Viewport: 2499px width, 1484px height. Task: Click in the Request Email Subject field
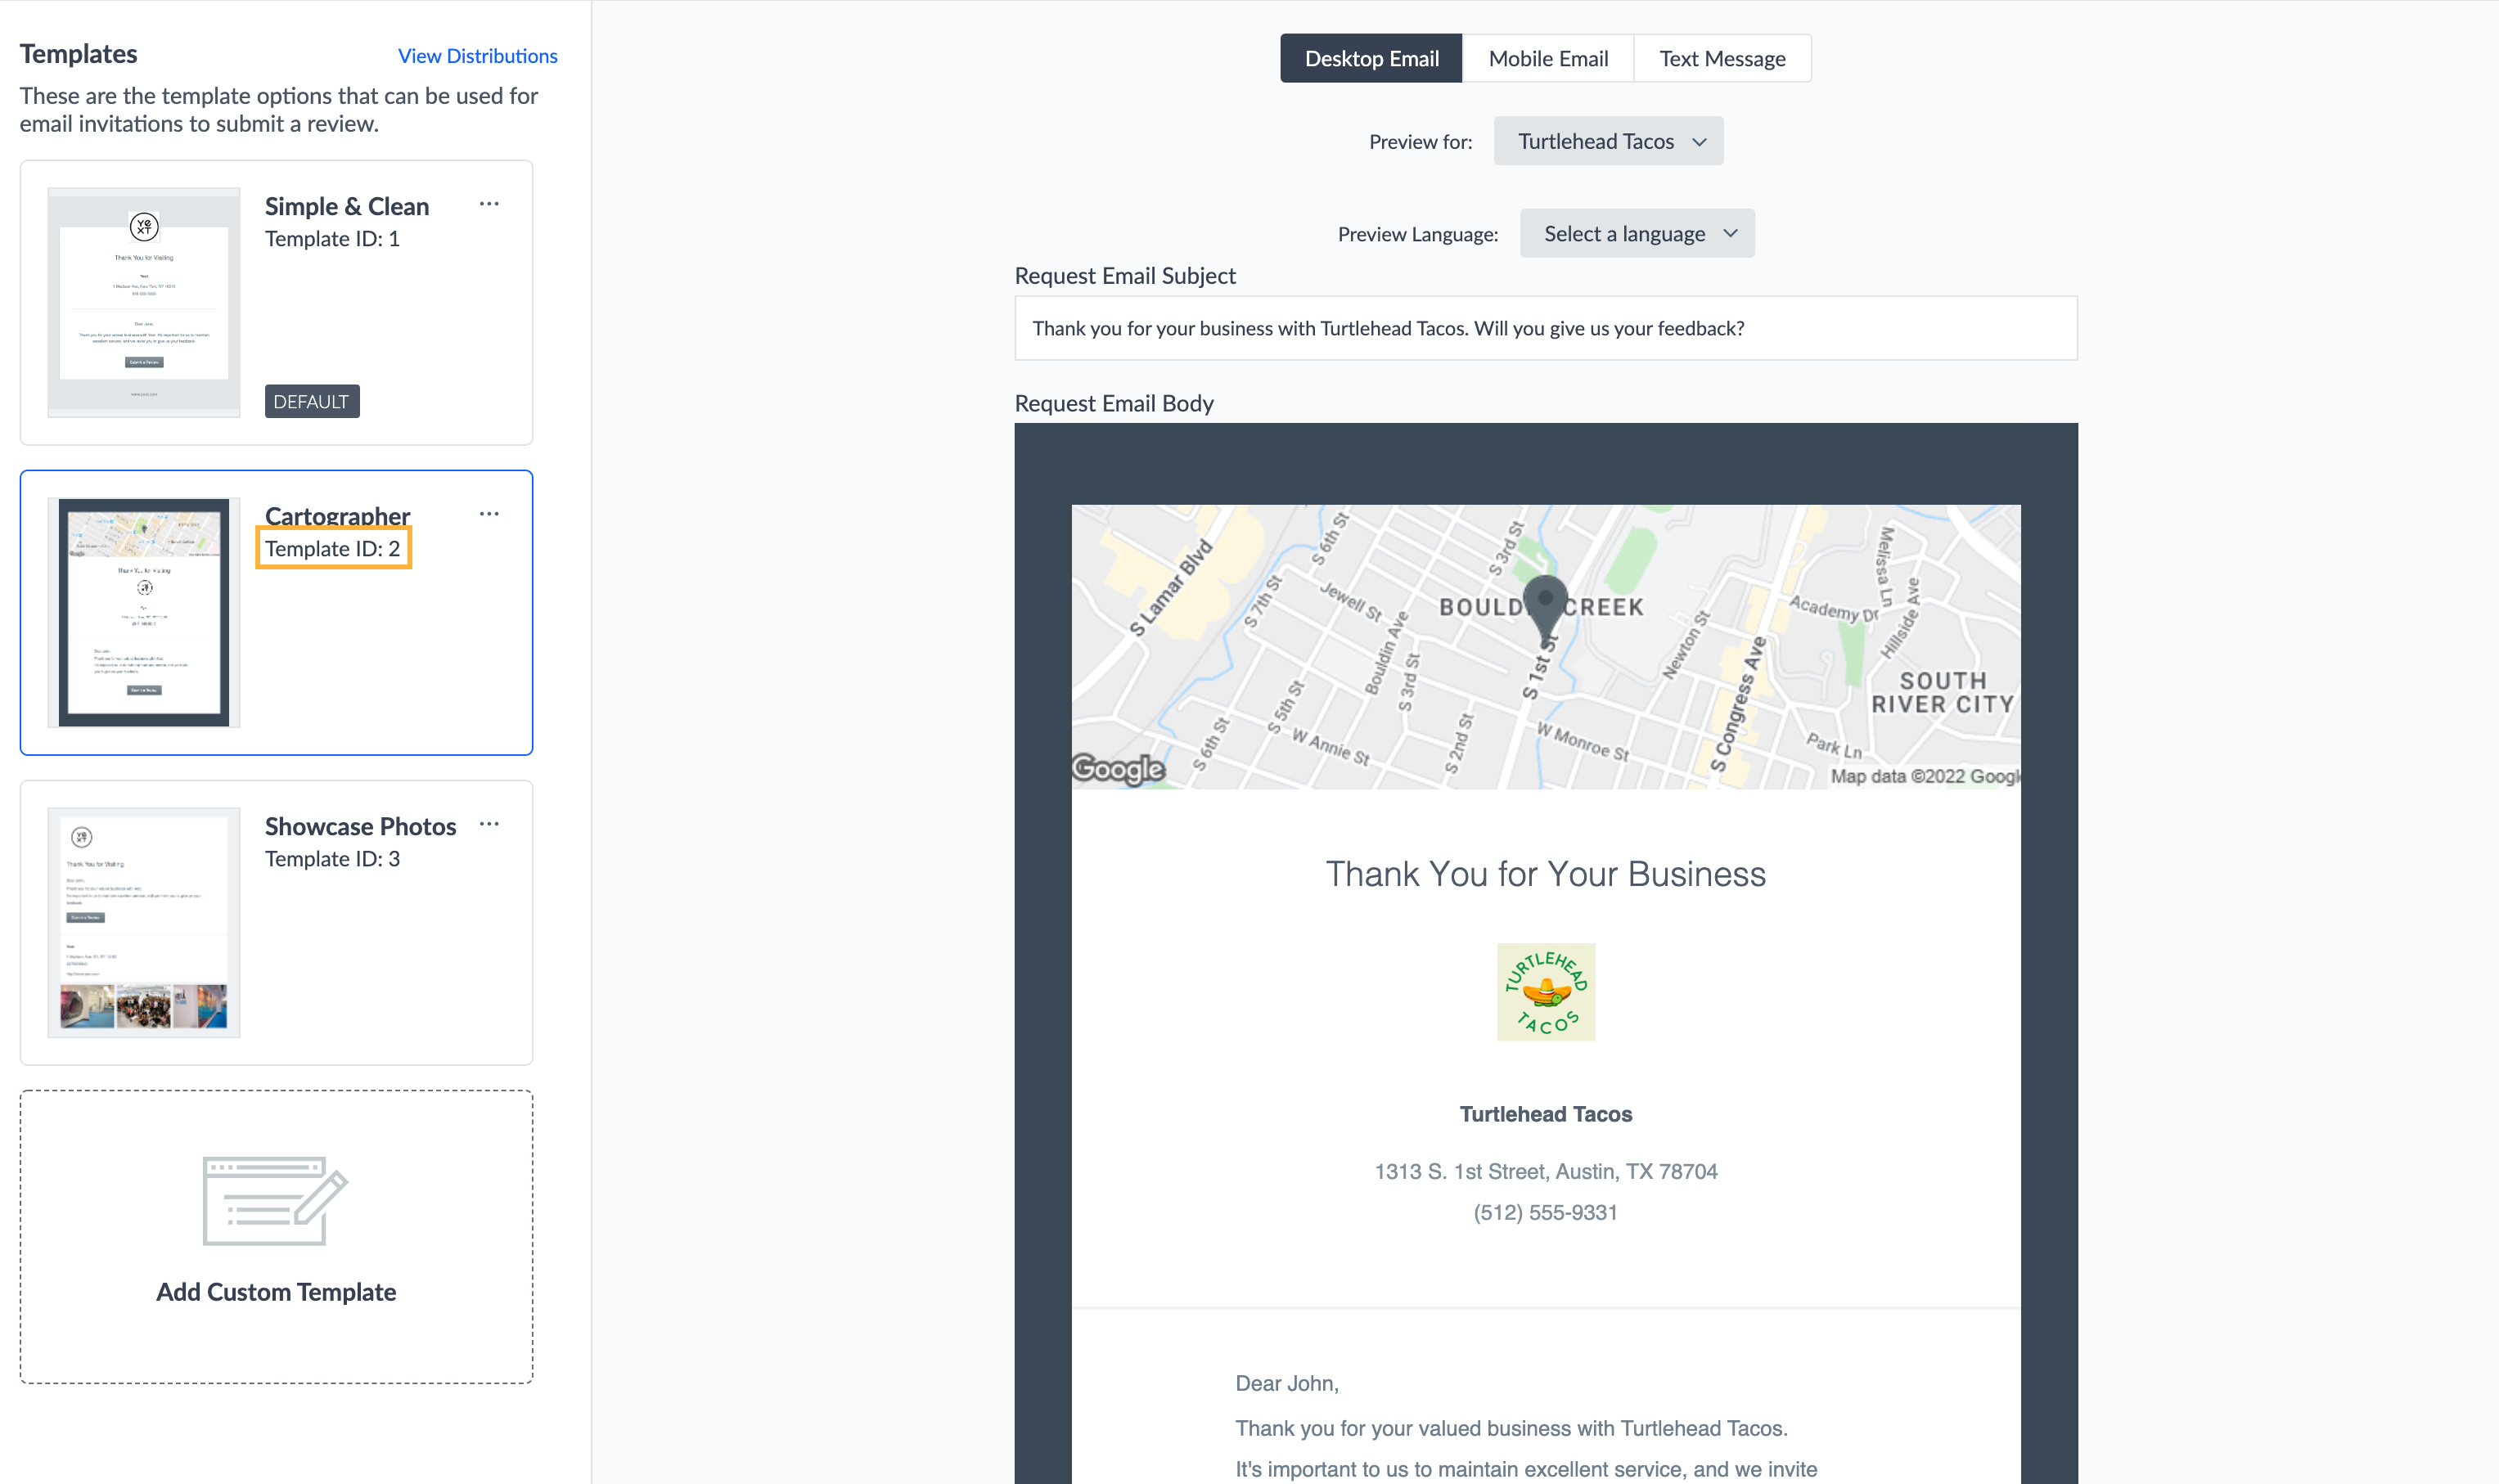pos(1546,328)
